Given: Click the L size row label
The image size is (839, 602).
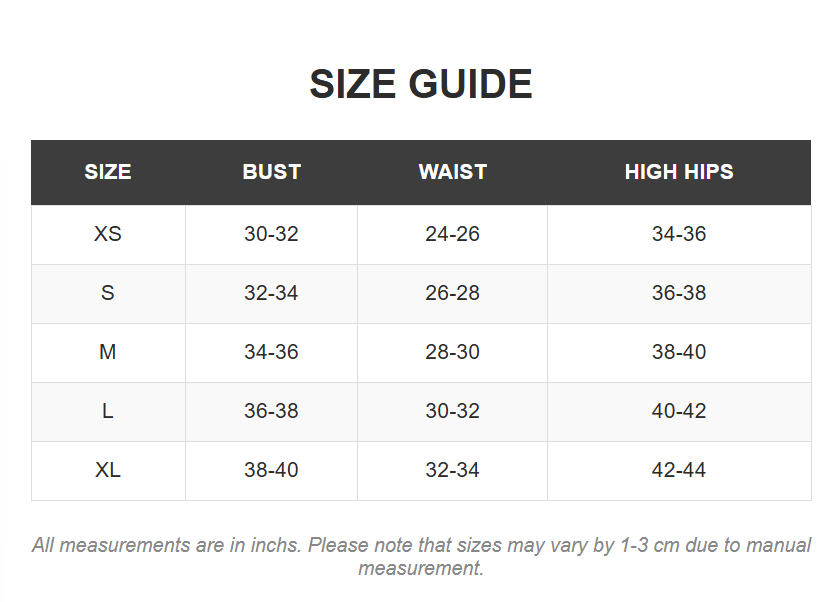Looking at the screenshot, I should tap(108, 411).
